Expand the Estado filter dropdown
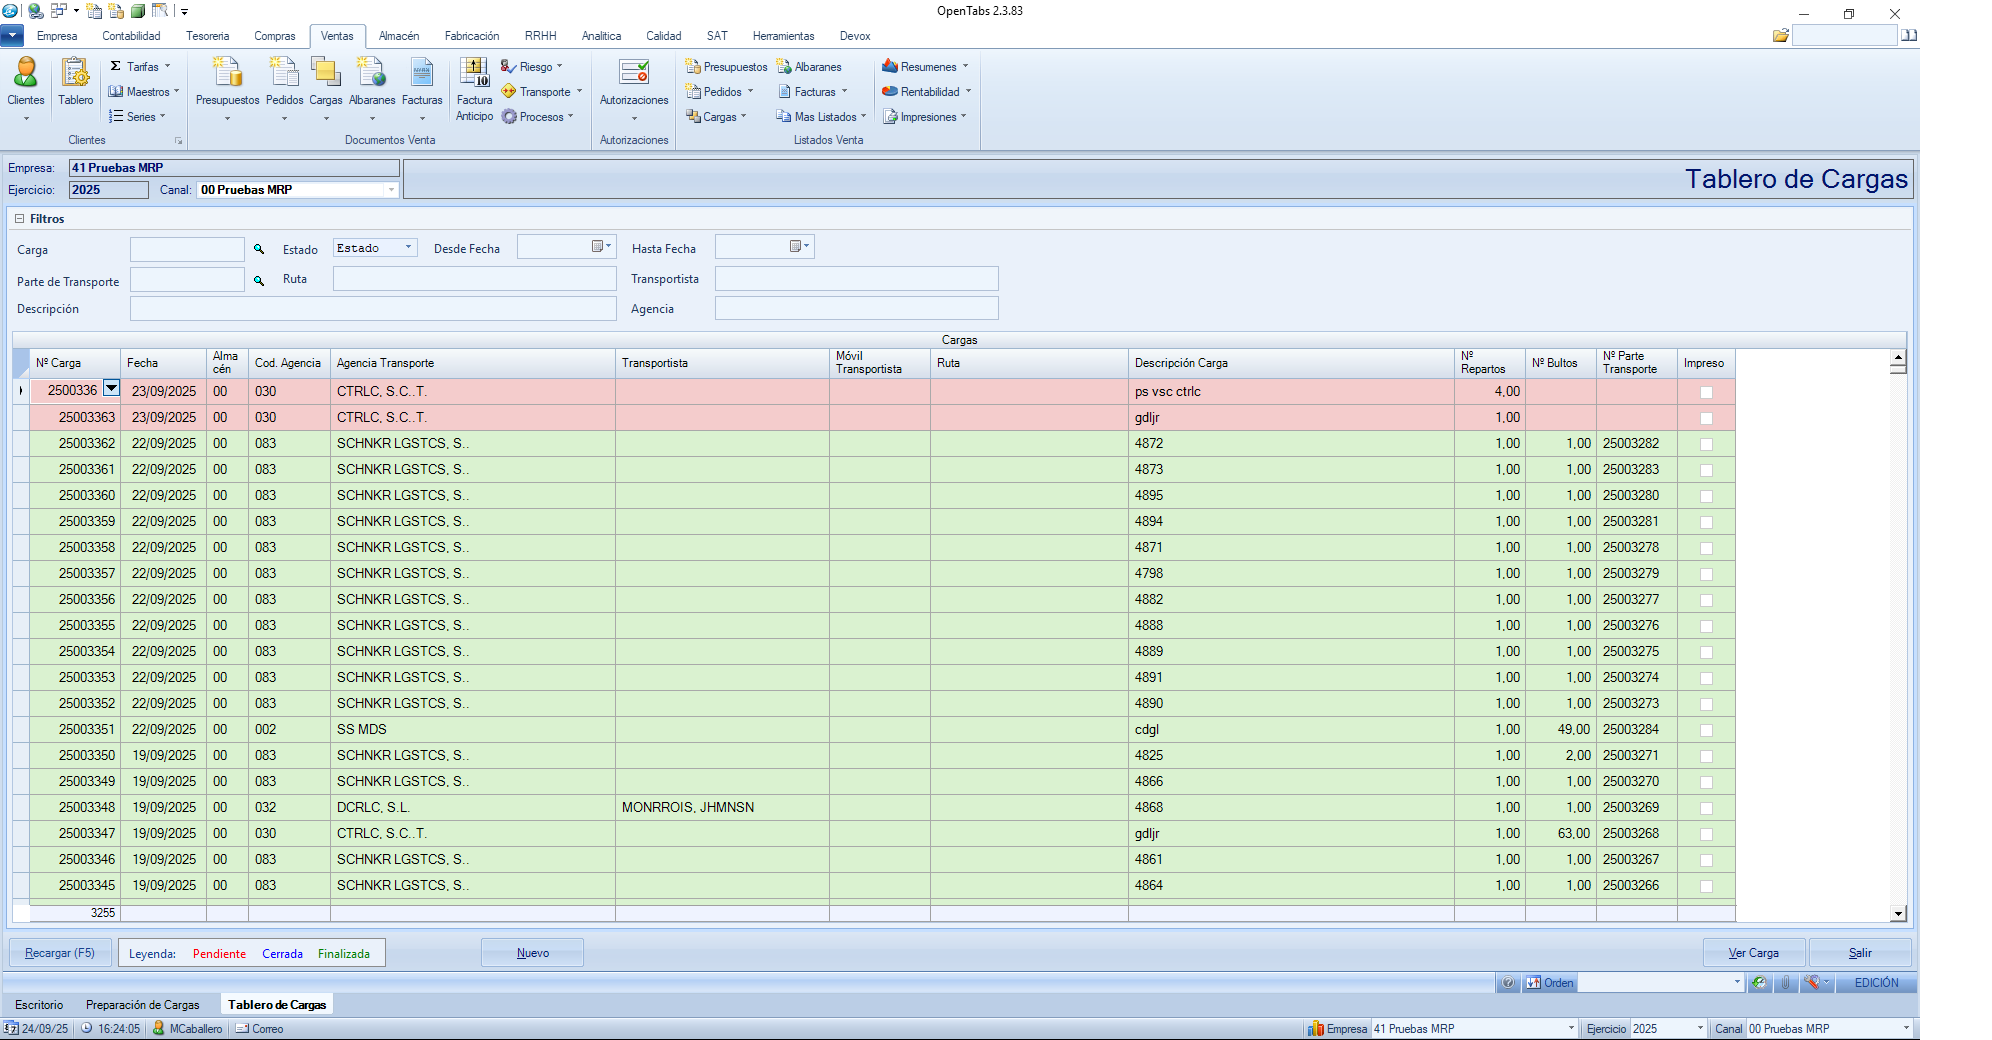The width and height of the screenshot is (1992, 1040). pos(408,248)
